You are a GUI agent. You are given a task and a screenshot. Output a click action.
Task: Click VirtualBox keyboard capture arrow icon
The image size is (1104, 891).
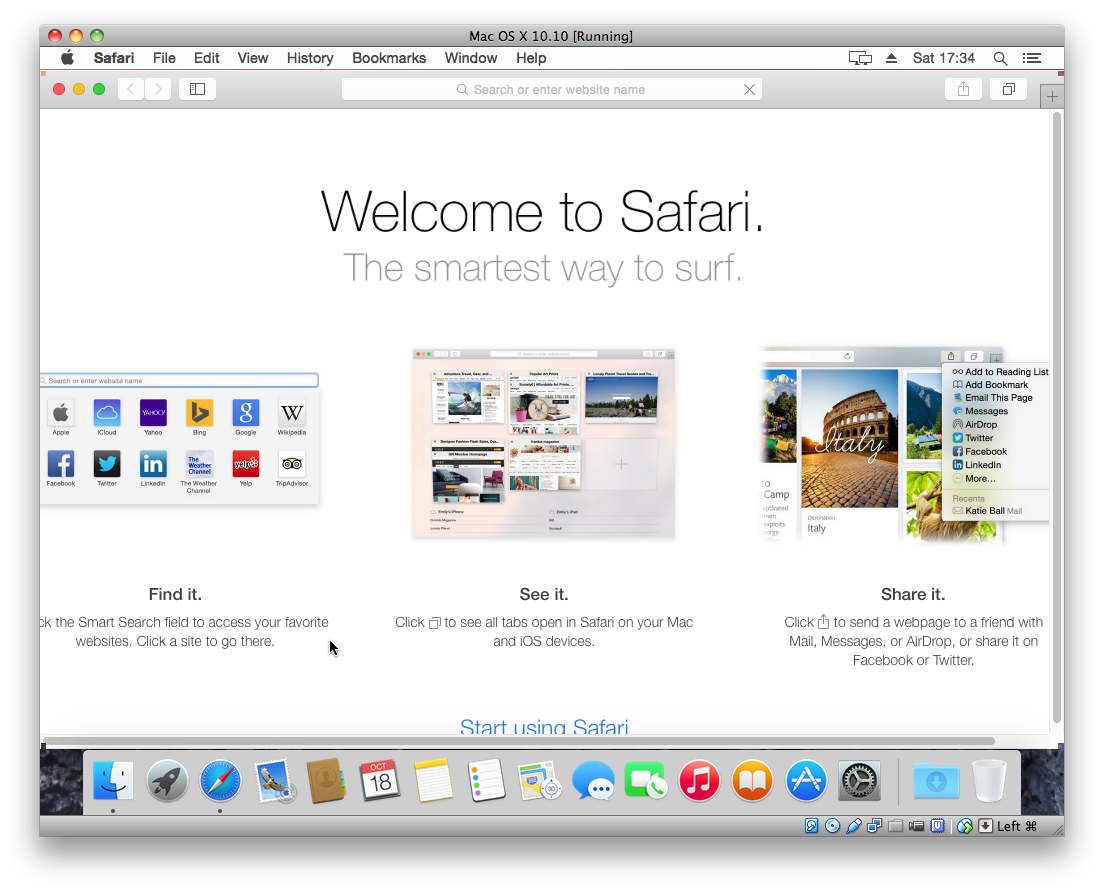(985, 826)
